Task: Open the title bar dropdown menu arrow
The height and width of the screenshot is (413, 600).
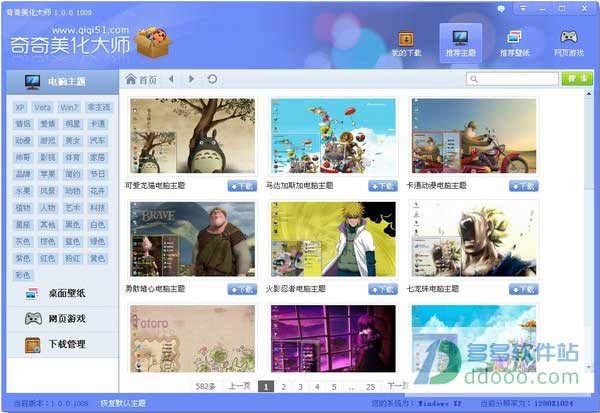Action: click(523, 8)
